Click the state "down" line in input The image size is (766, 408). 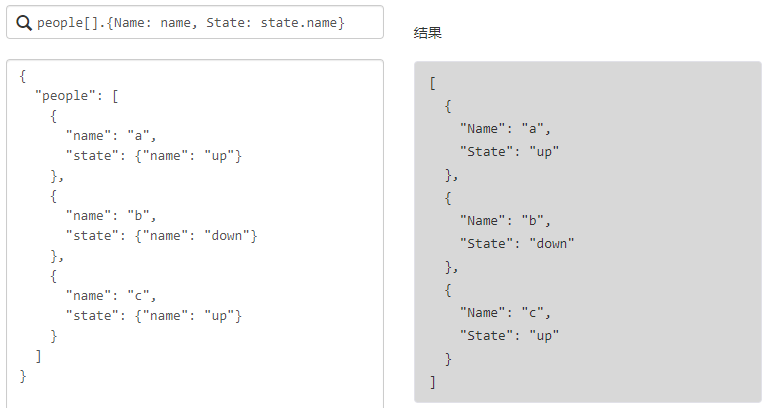pyautogui.click(x=161, y=235)
